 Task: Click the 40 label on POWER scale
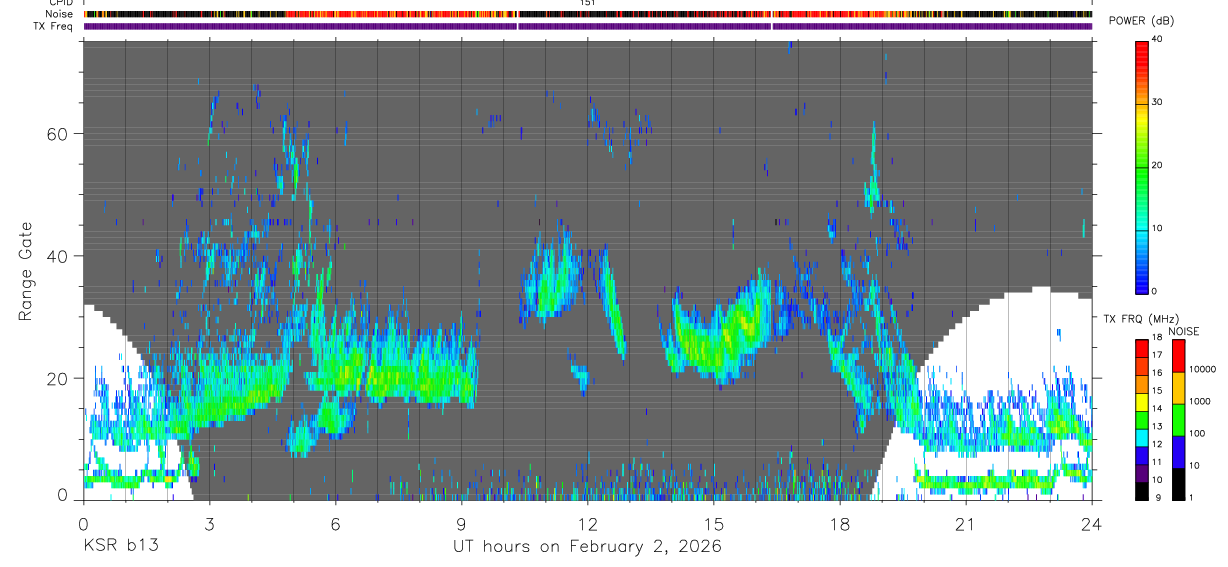1157,40
